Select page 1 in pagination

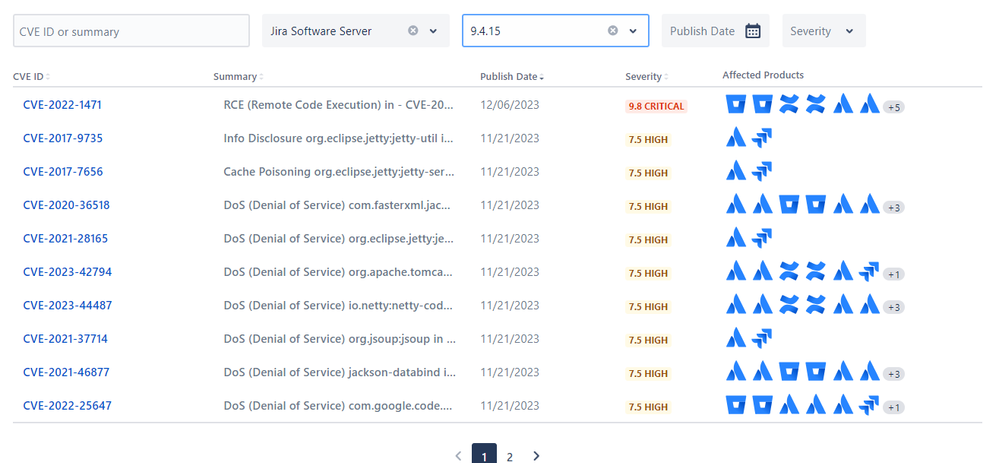[x=484, y=455]
